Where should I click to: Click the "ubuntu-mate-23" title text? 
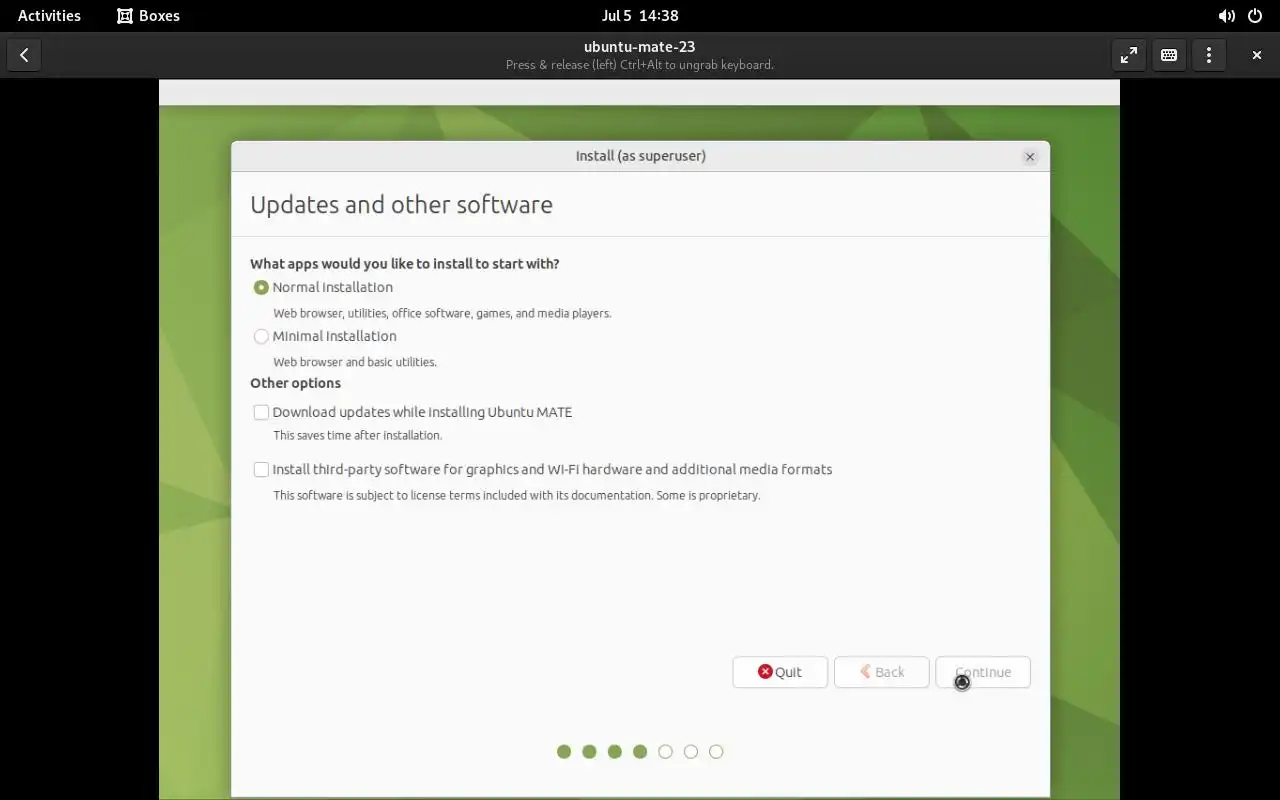(640, 47)
